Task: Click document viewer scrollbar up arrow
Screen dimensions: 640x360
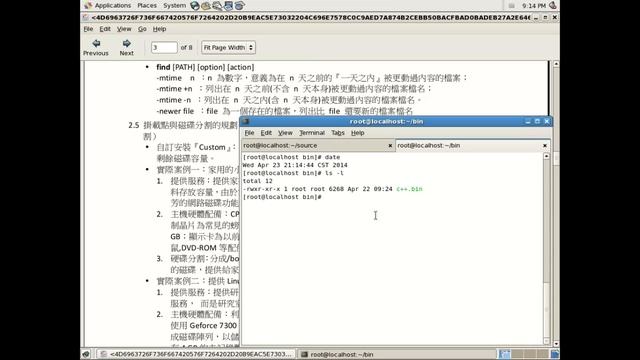Action: (556, 64)
